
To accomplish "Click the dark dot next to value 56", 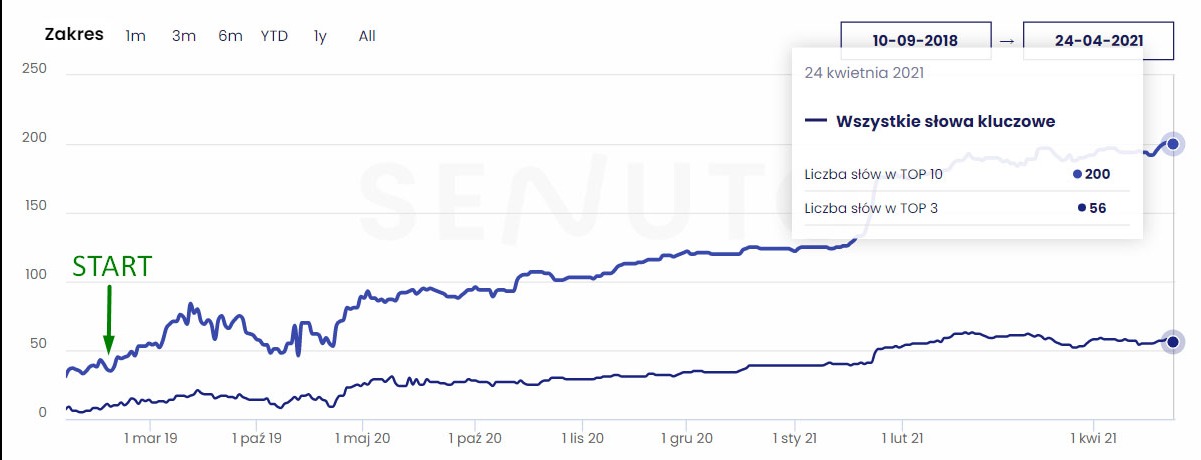I will pyautogui.click(x=1081, y=208).
